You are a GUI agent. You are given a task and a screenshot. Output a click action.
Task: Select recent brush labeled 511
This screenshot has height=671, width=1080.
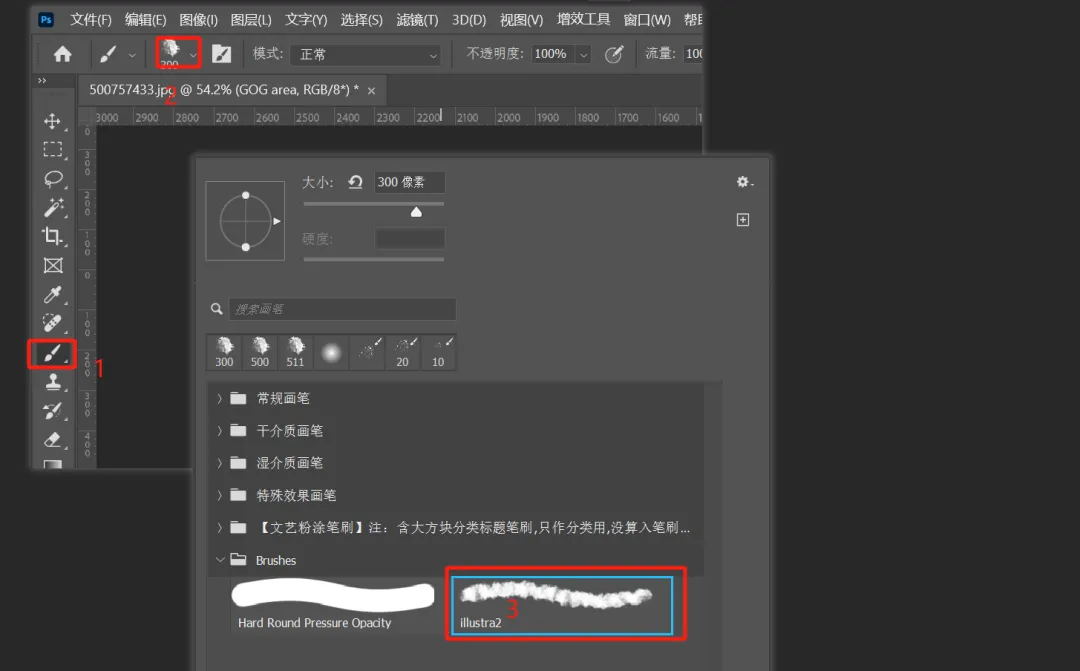(295, 352)
